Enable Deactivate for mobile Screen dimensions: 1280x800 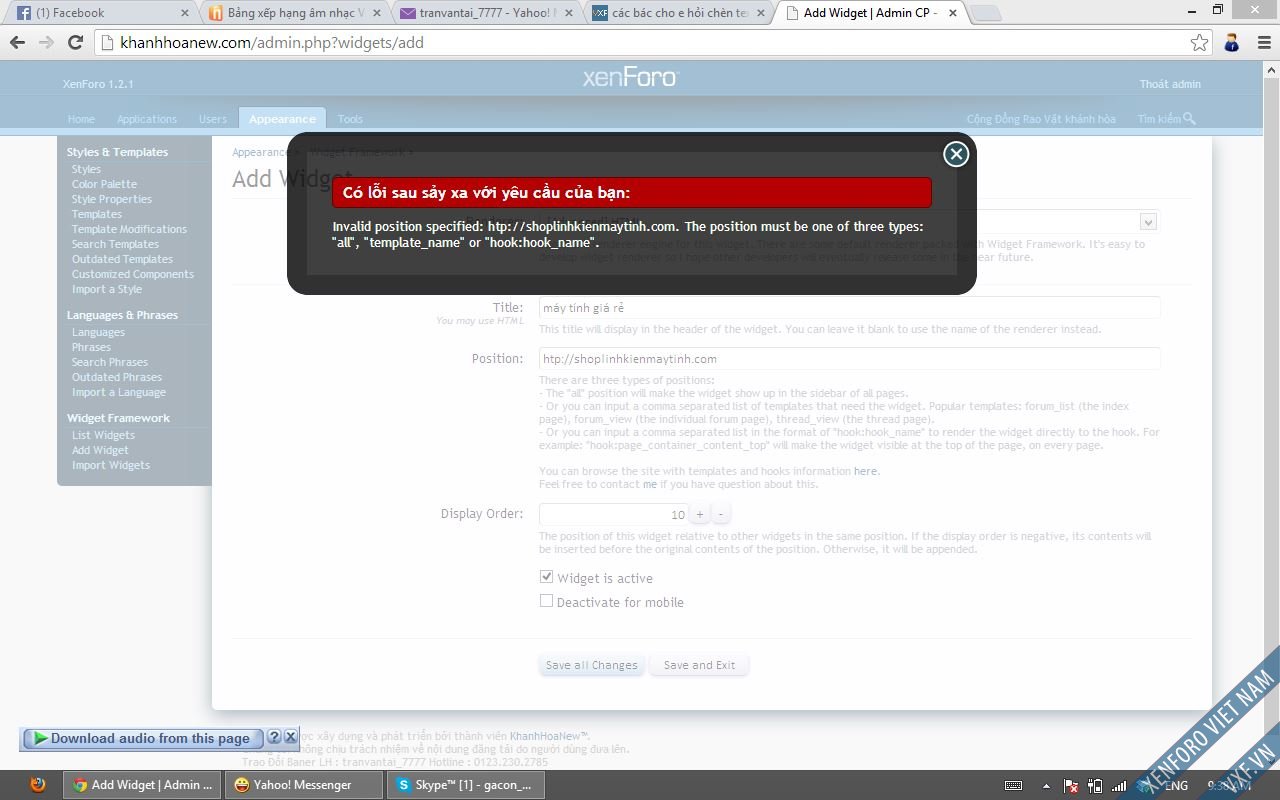tap(546, 601)
